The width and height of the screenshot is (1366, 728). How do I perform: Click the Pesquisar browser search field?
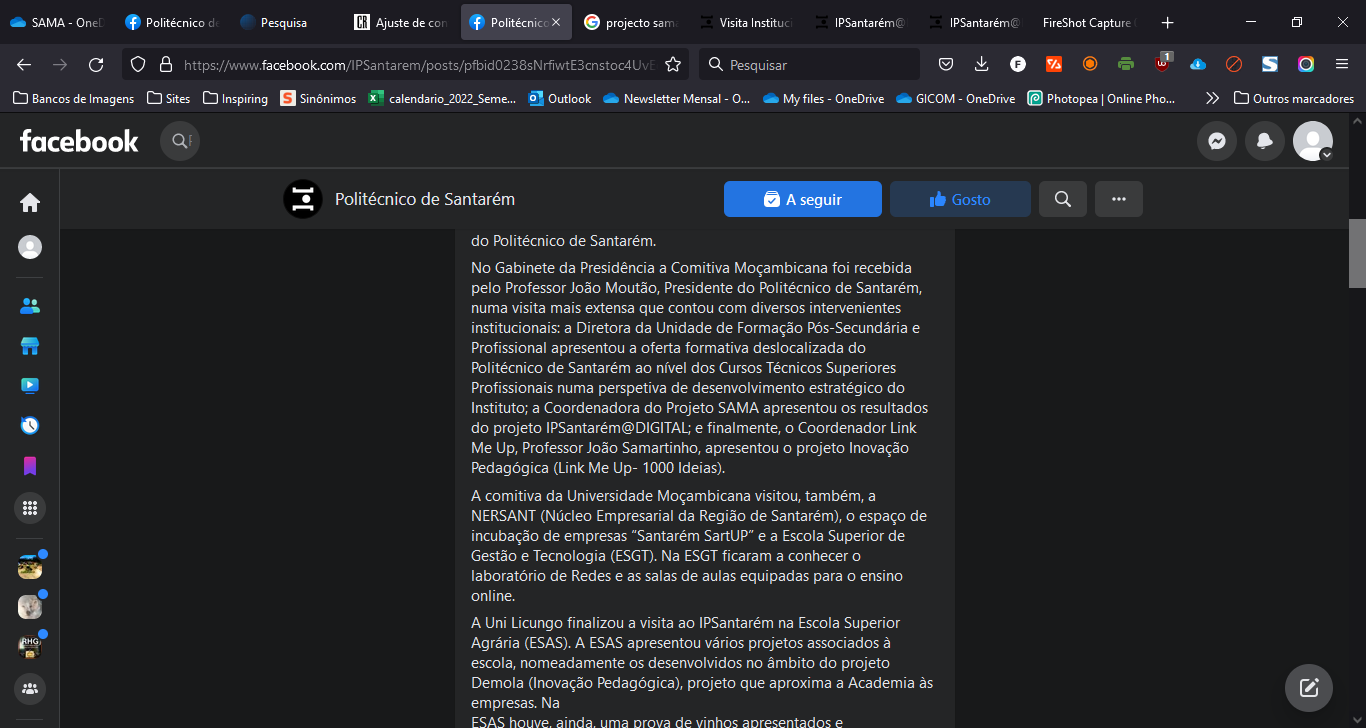pyautogui.click(x=809, y=64)
